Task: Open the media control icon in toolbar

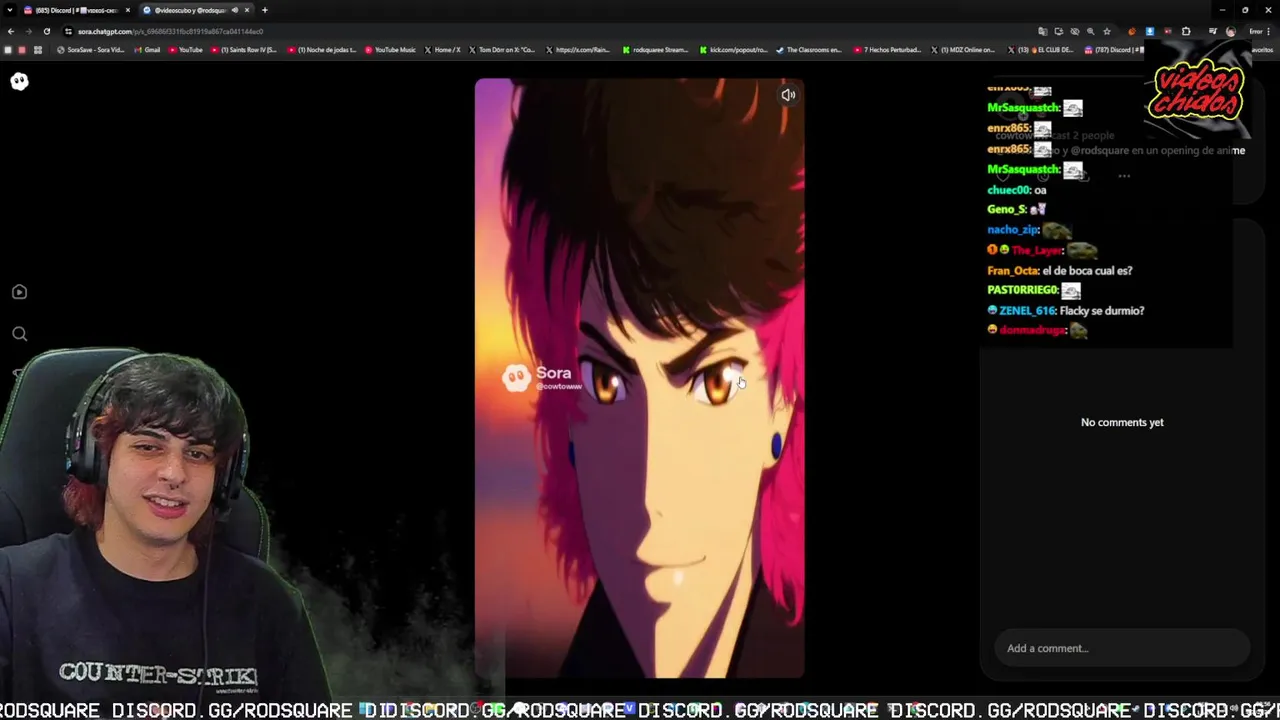Action: [1212, 31]
